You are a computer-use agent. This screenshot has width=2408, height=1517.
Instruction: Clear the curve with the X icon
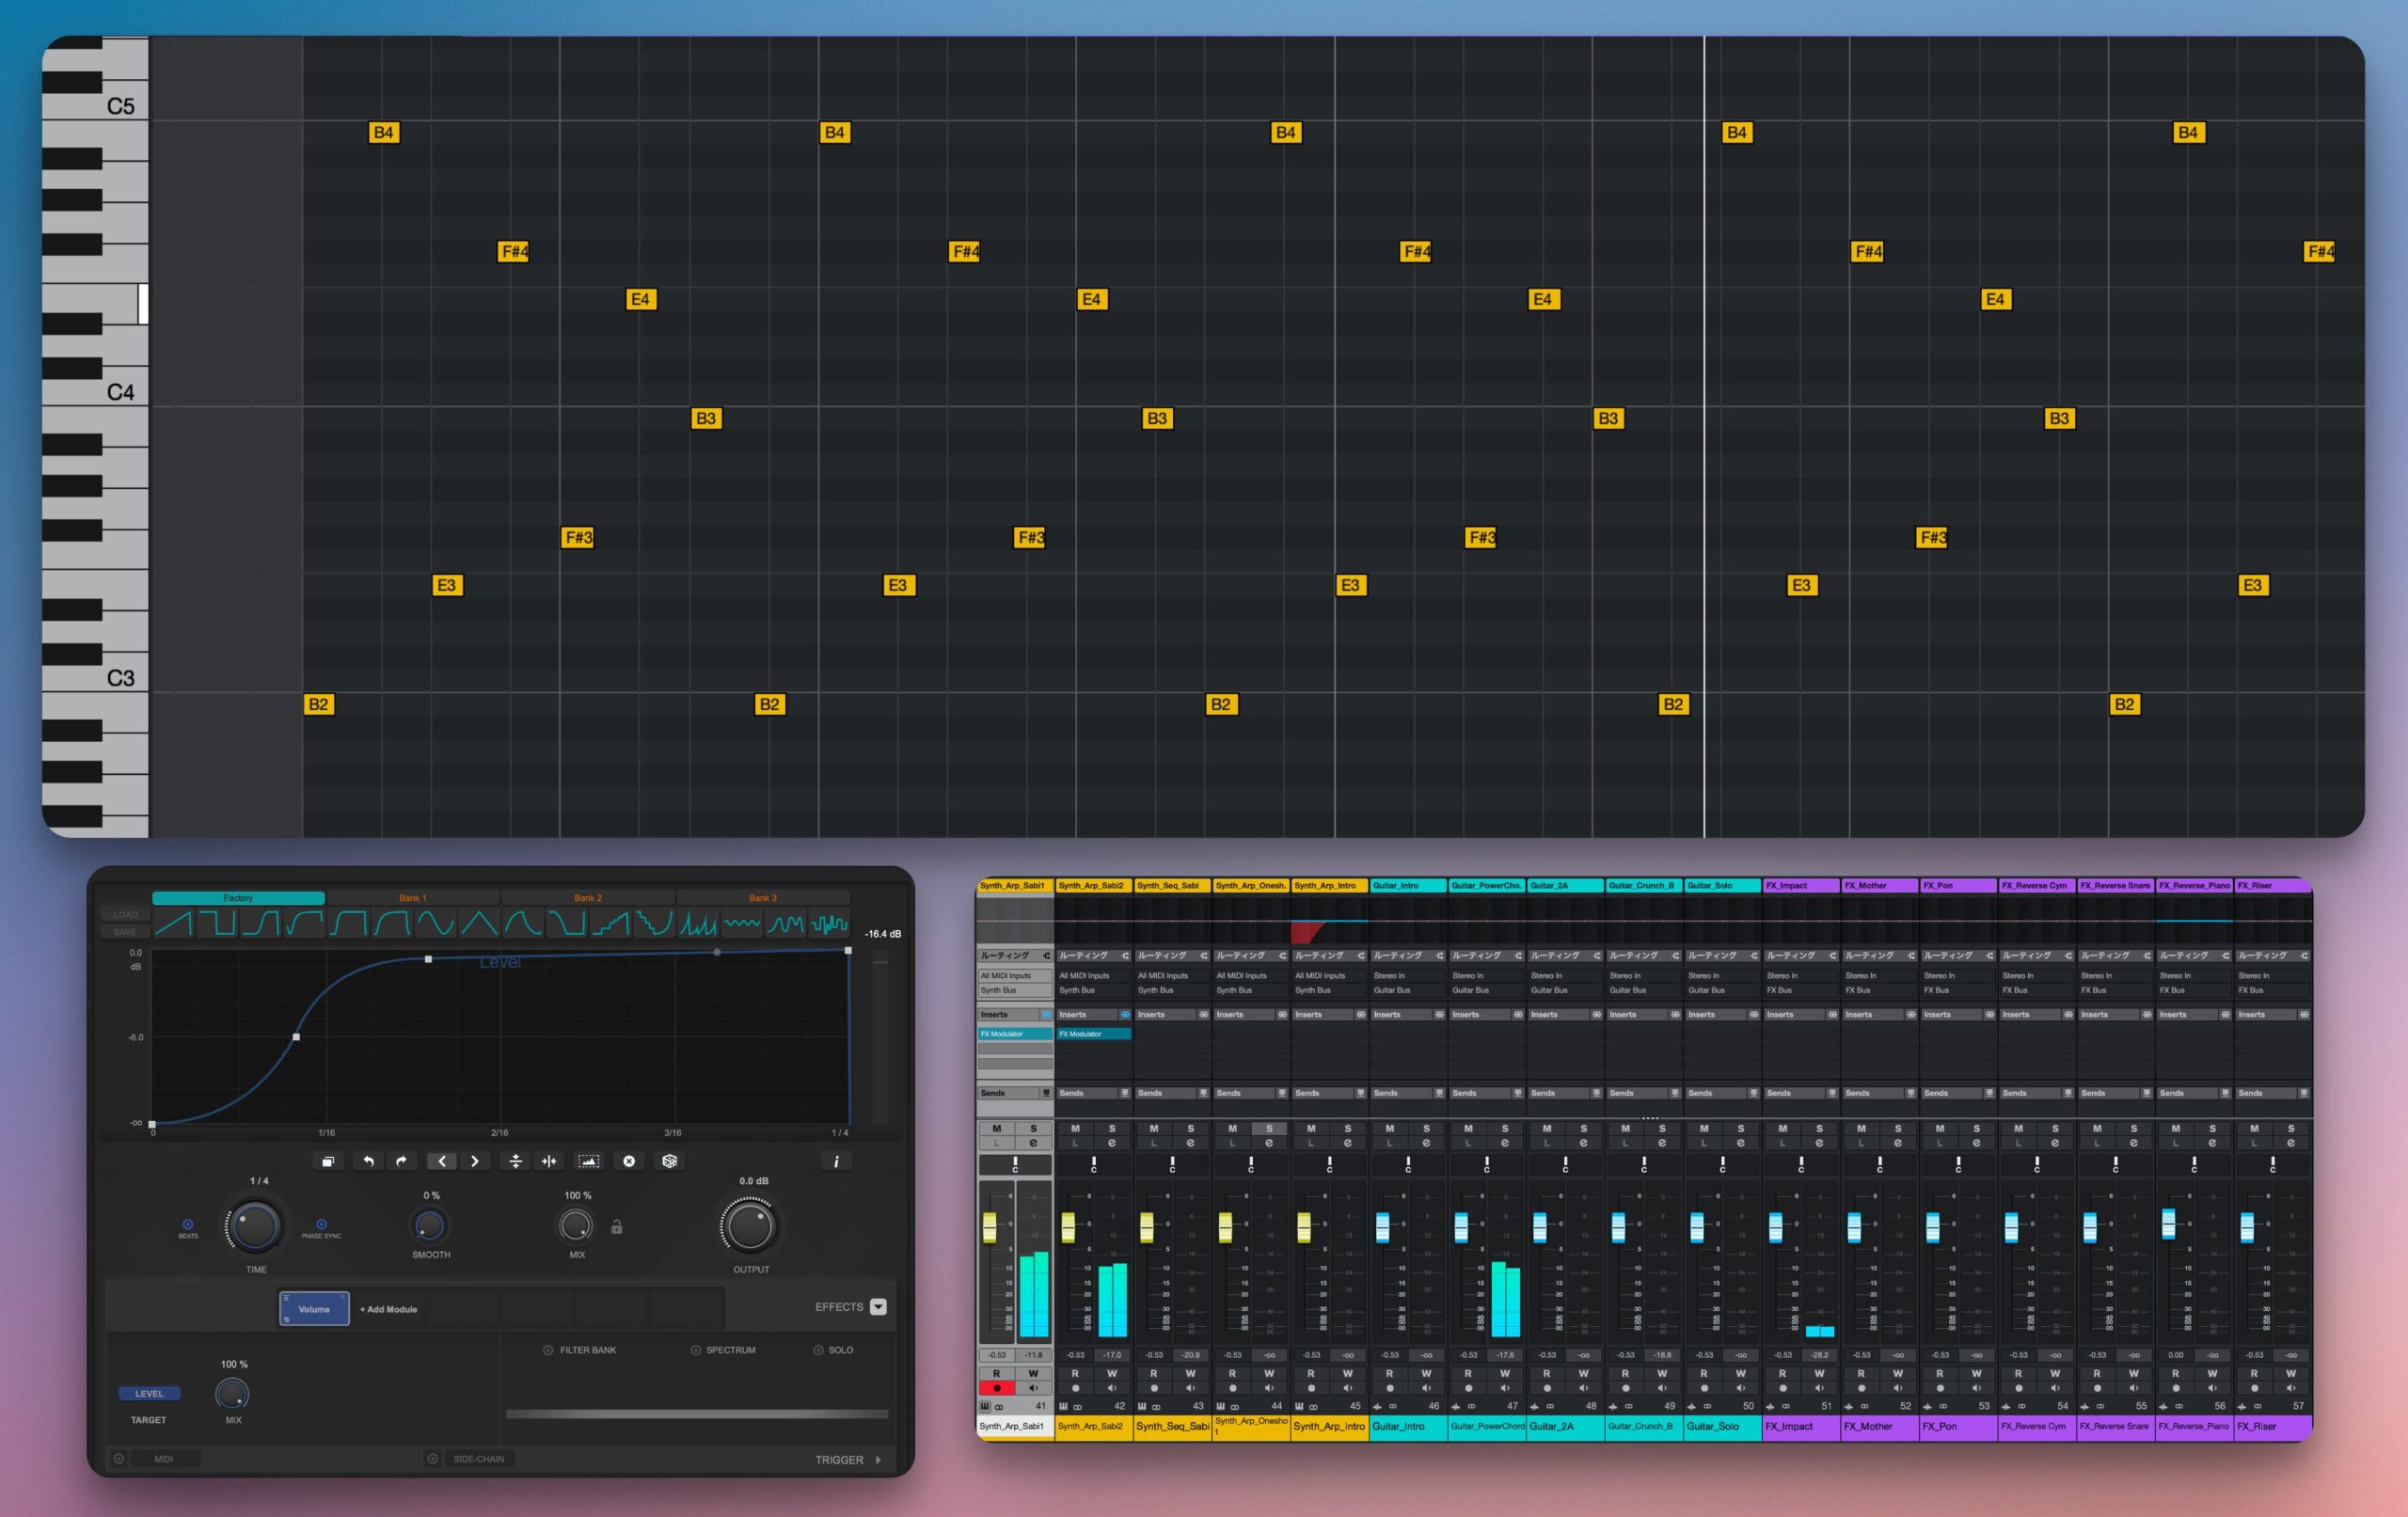coord(629,1161)
